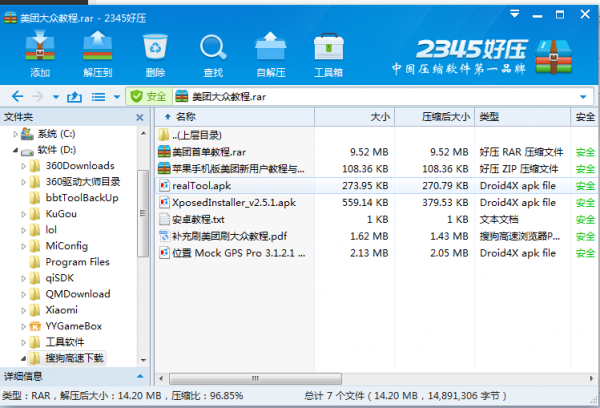Click the 安卓教程.txt document icon
Image resolution: width=600 pixels, height=408 pixels.
click(164, 219)
